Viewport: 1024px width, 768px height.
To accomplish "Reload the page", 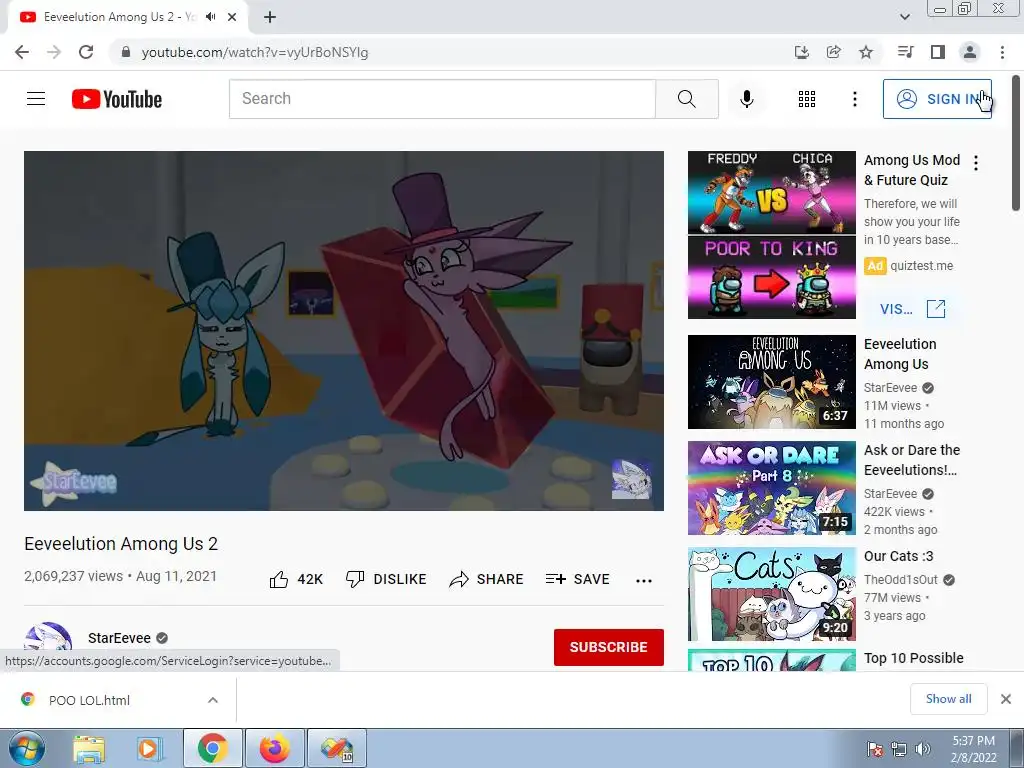I will 86,52.
